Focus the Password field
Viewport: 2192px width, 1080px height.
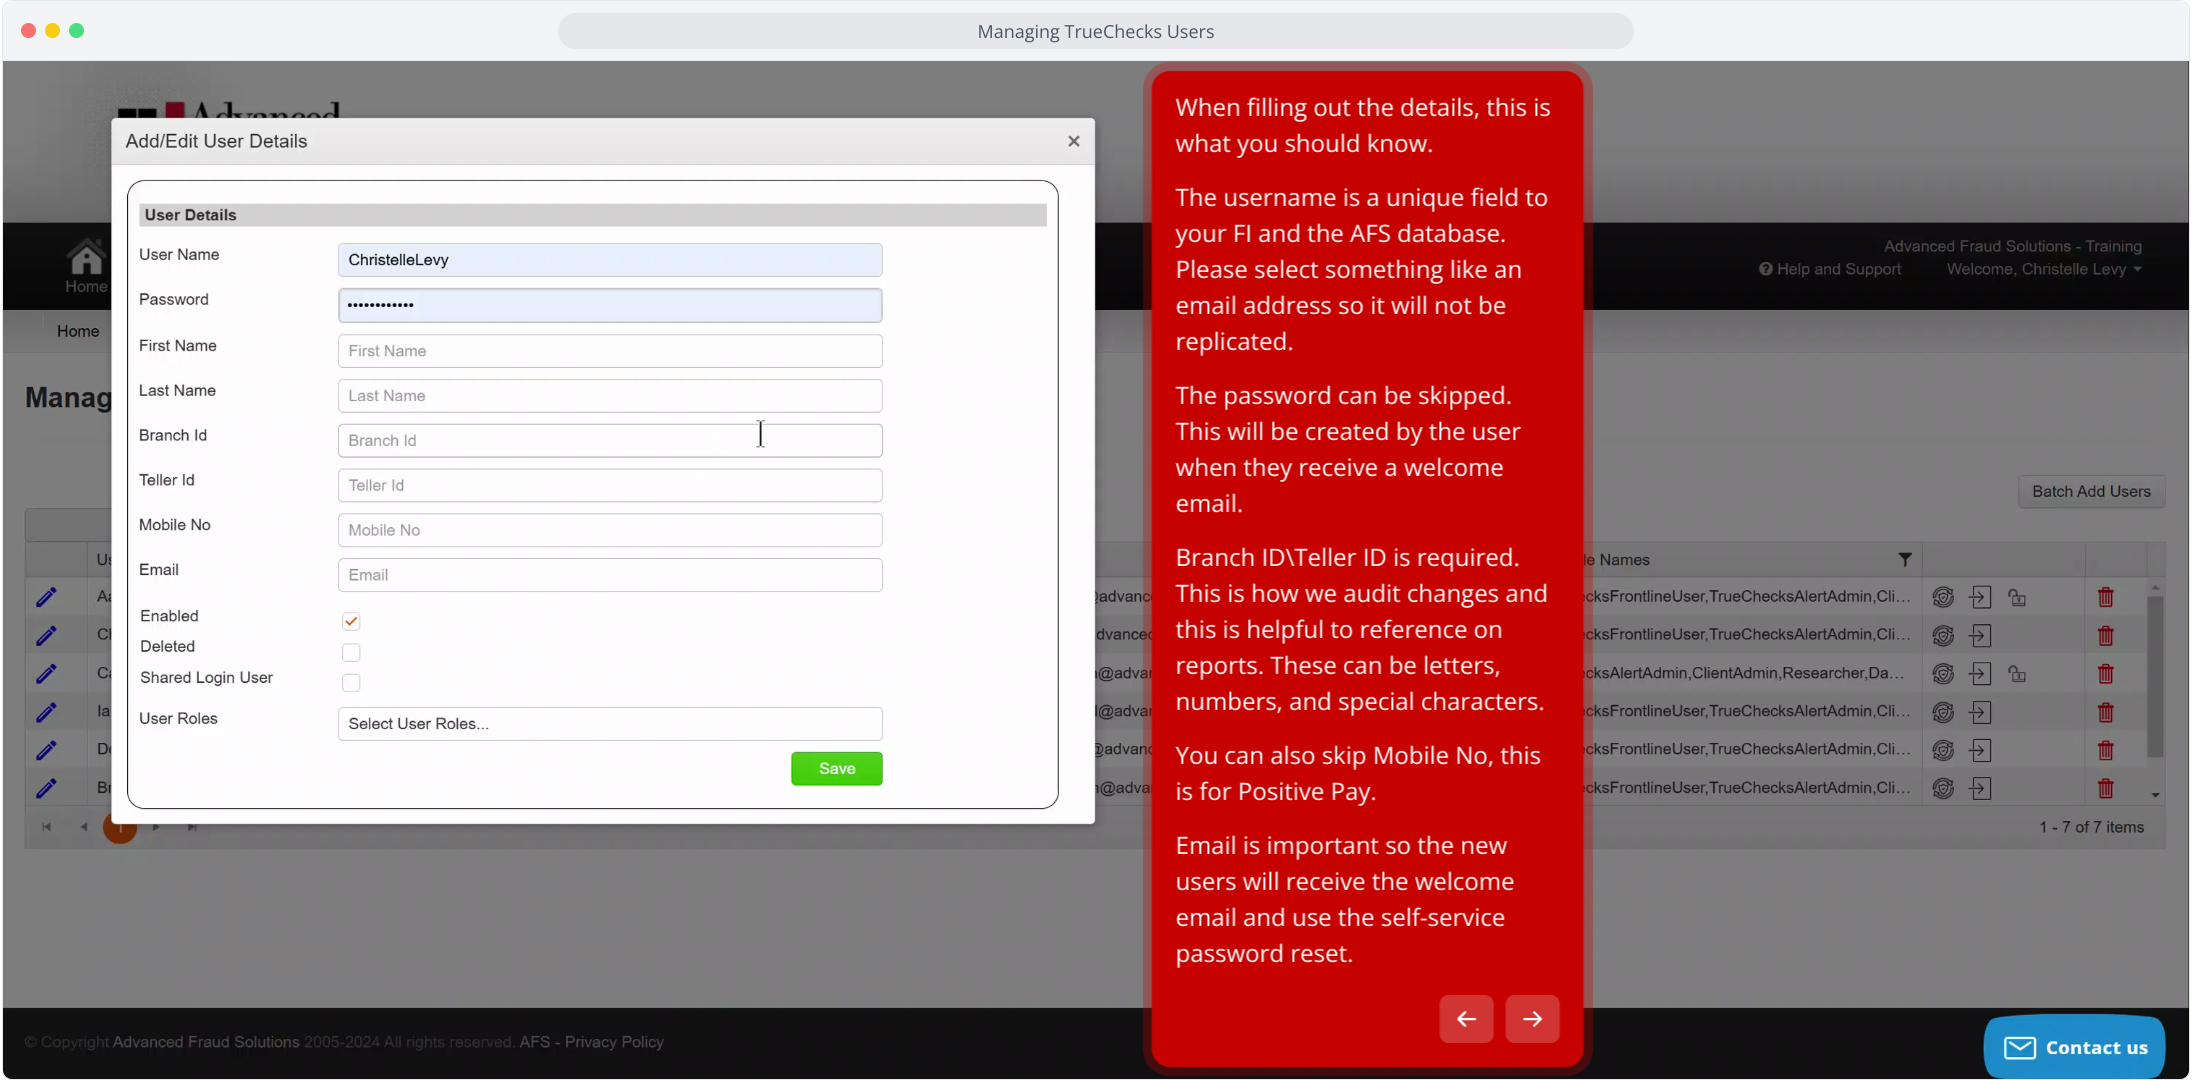point(610,305)
